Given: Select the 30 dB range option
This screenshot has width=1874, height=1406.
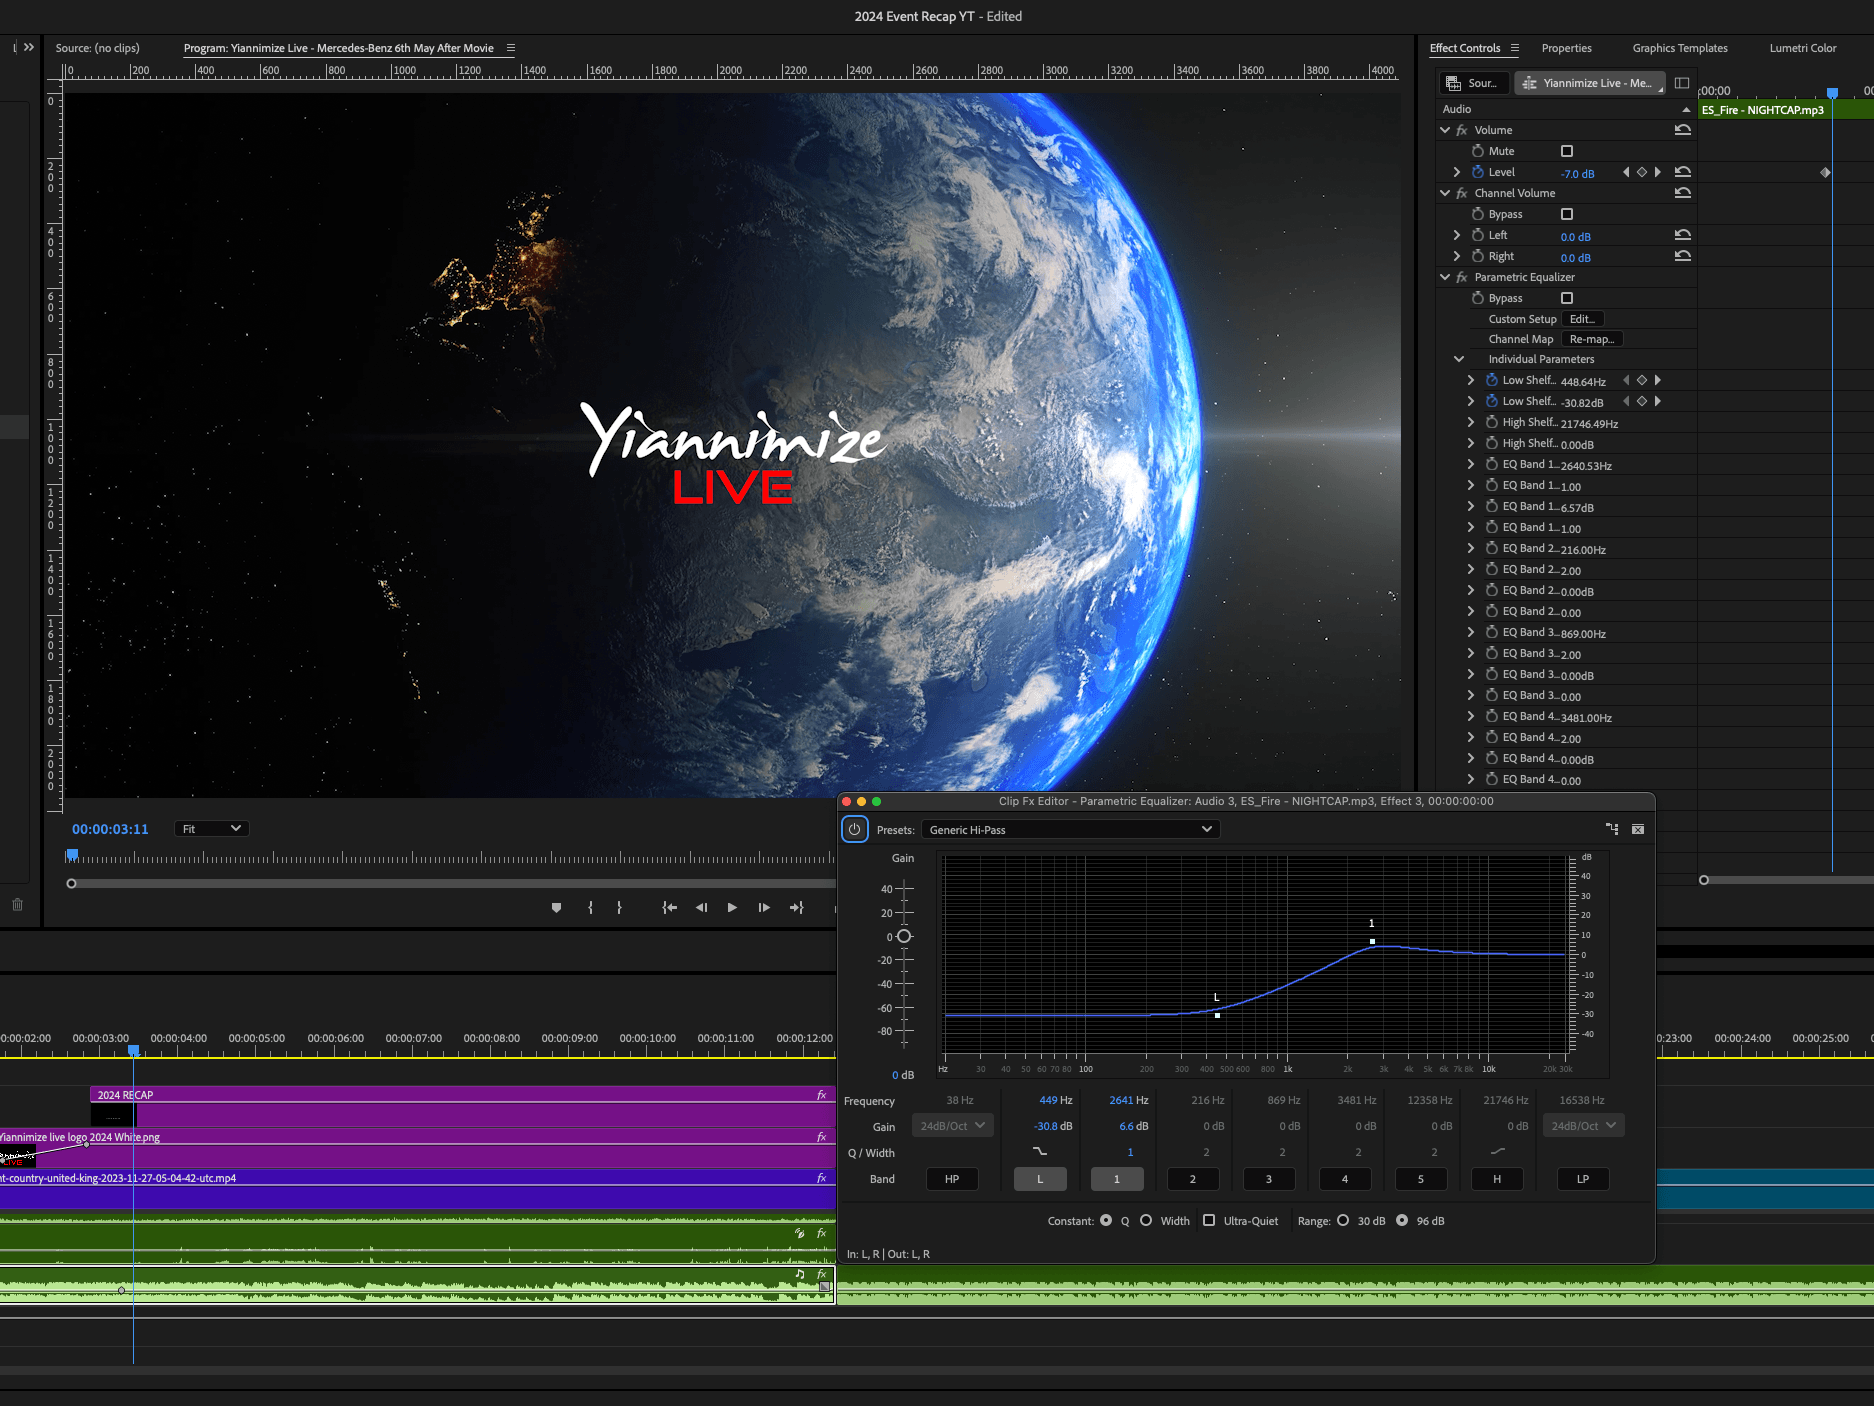Looking at the screenshot, I should coord(1343,1220).
